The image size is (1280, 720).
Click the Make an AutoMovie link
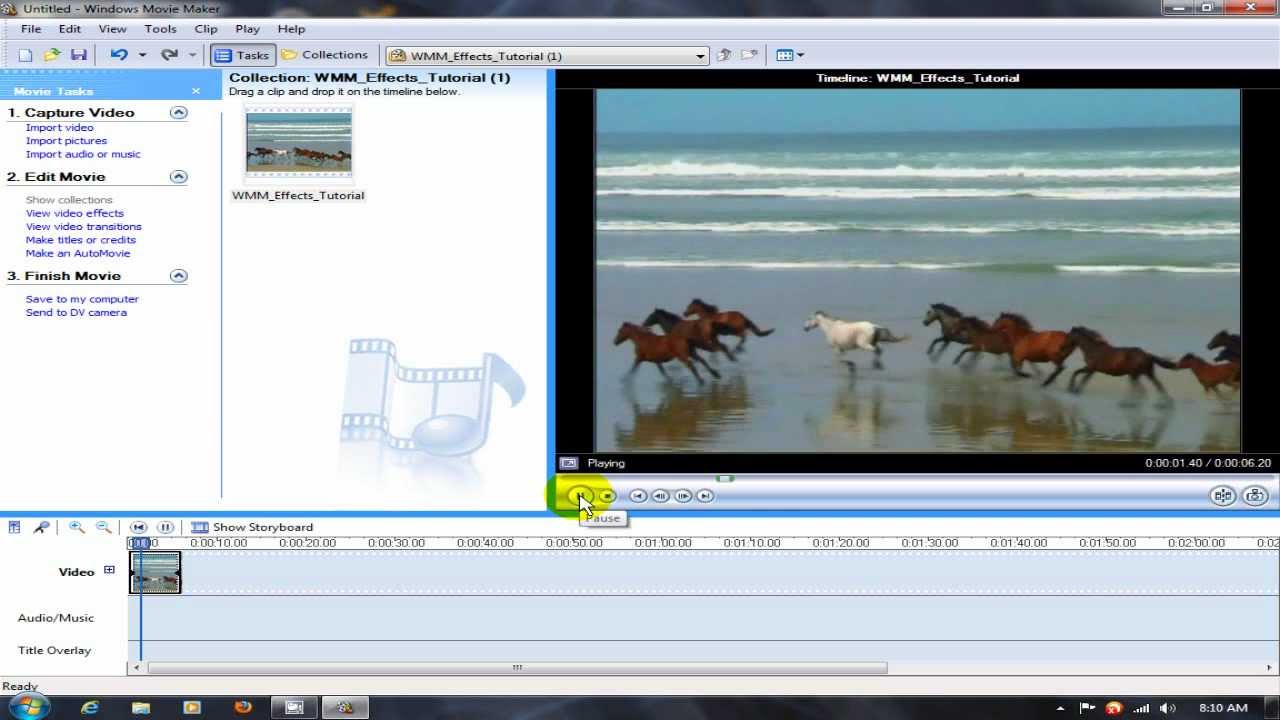(x=76, y=253)
